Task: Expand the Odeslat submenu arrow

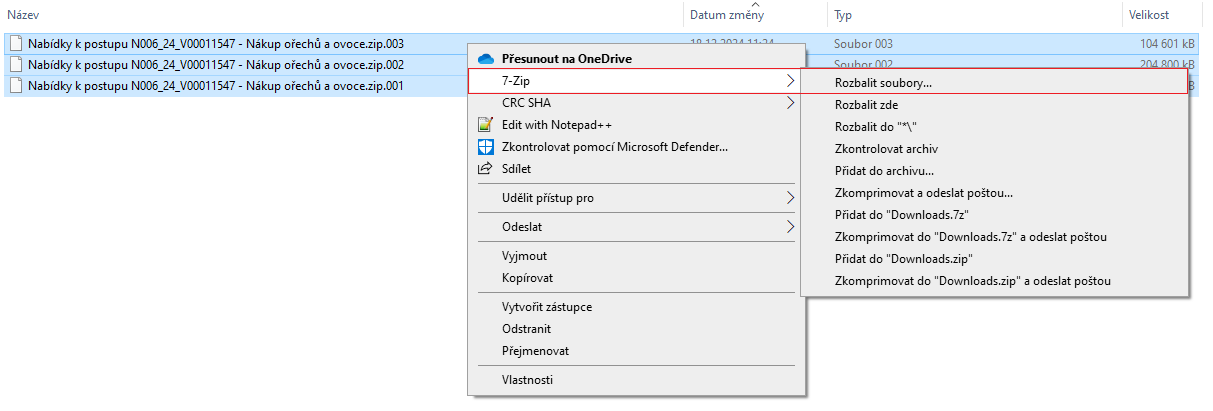Action: (x=790, y=227)
